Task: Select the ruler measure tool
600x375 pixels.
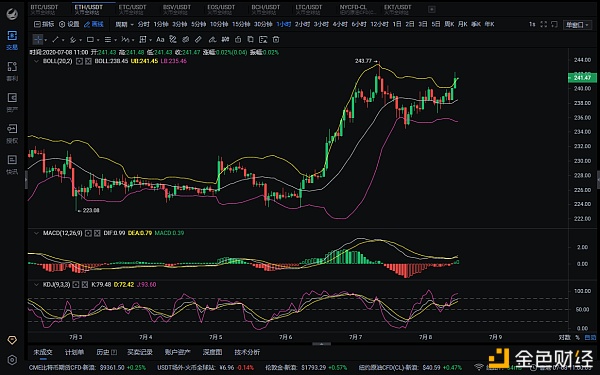Action: coord(198,39)
